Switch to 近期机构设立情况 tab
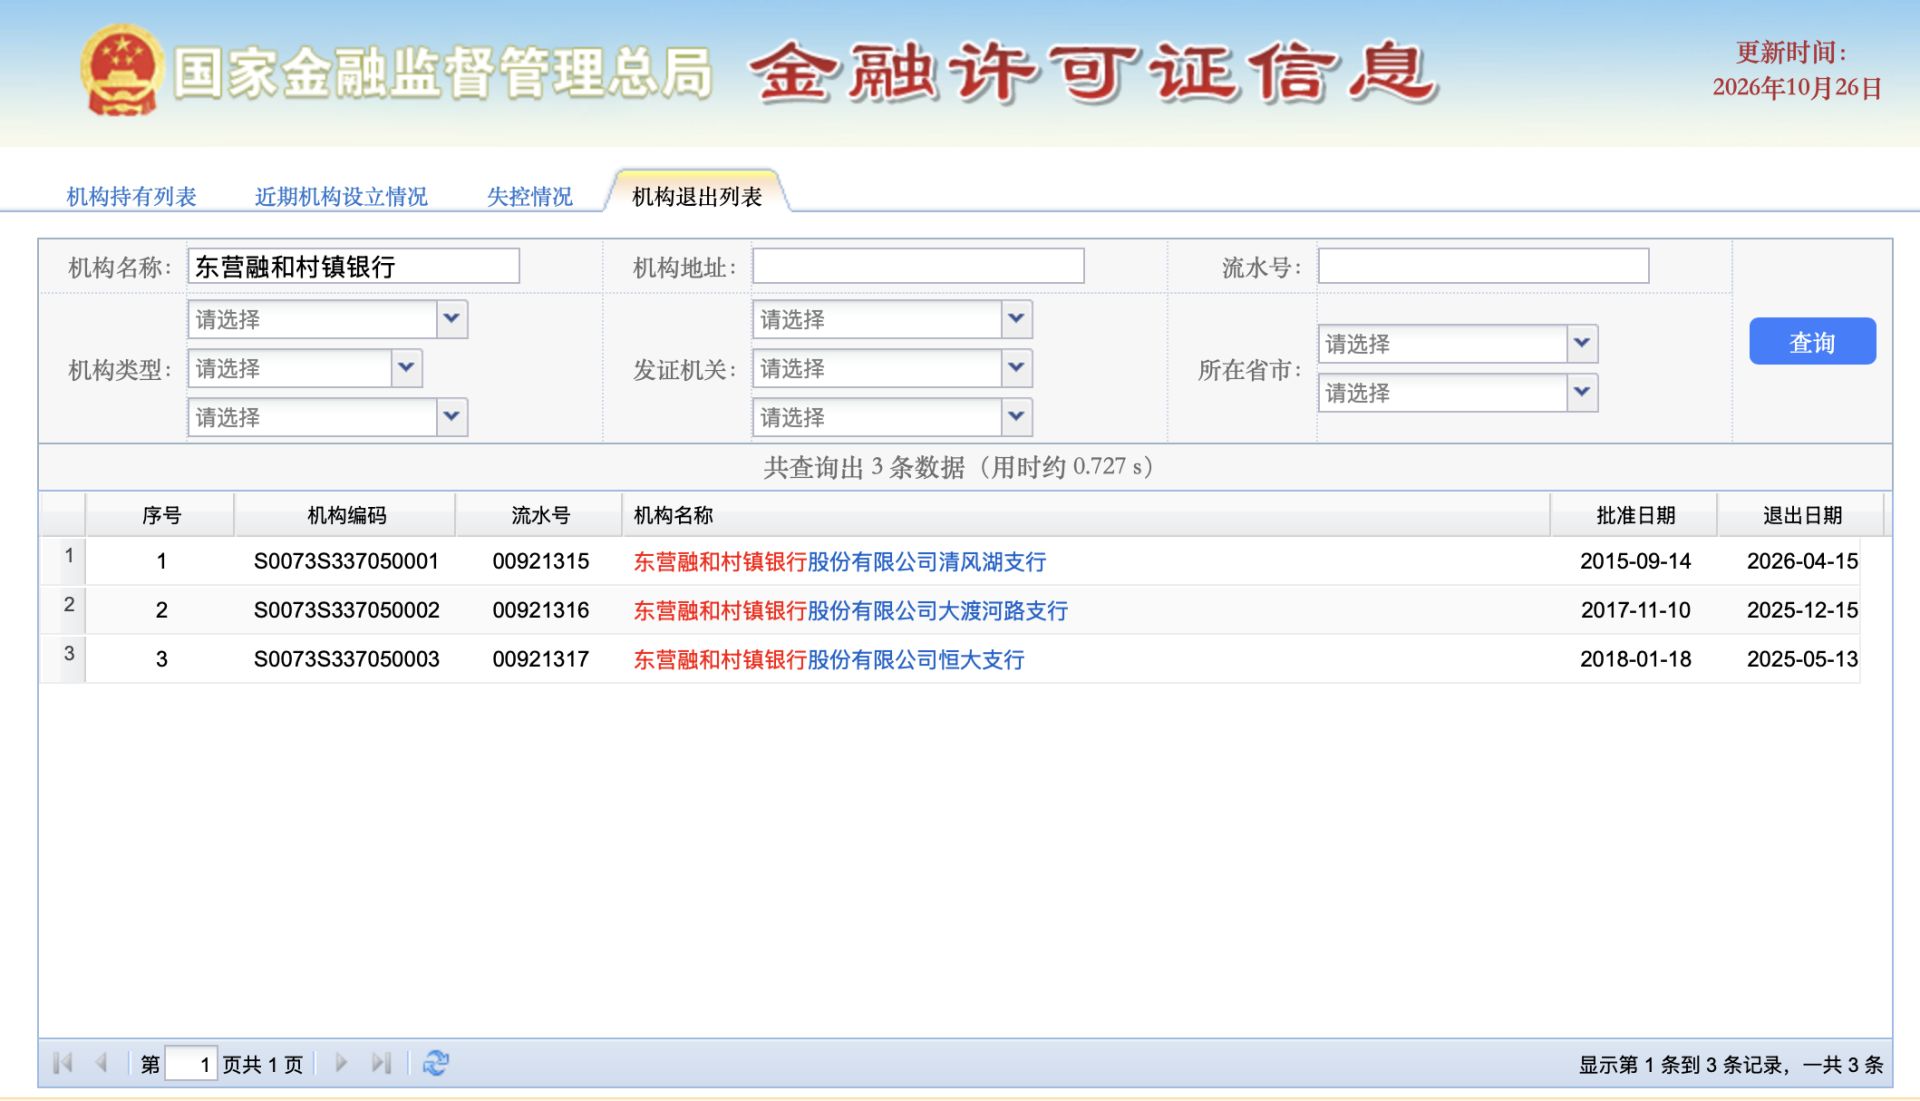 [341, 196]
